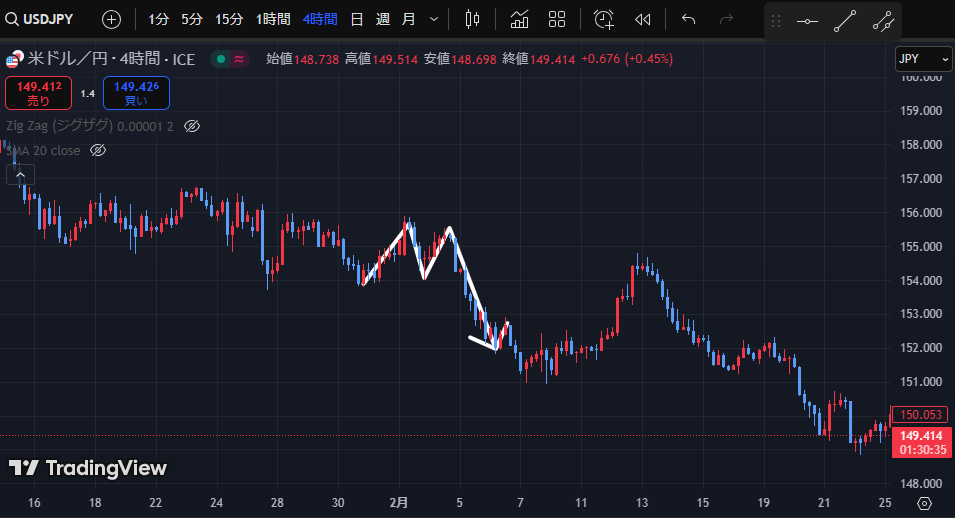Open the JPY currency dropdown

923,59
